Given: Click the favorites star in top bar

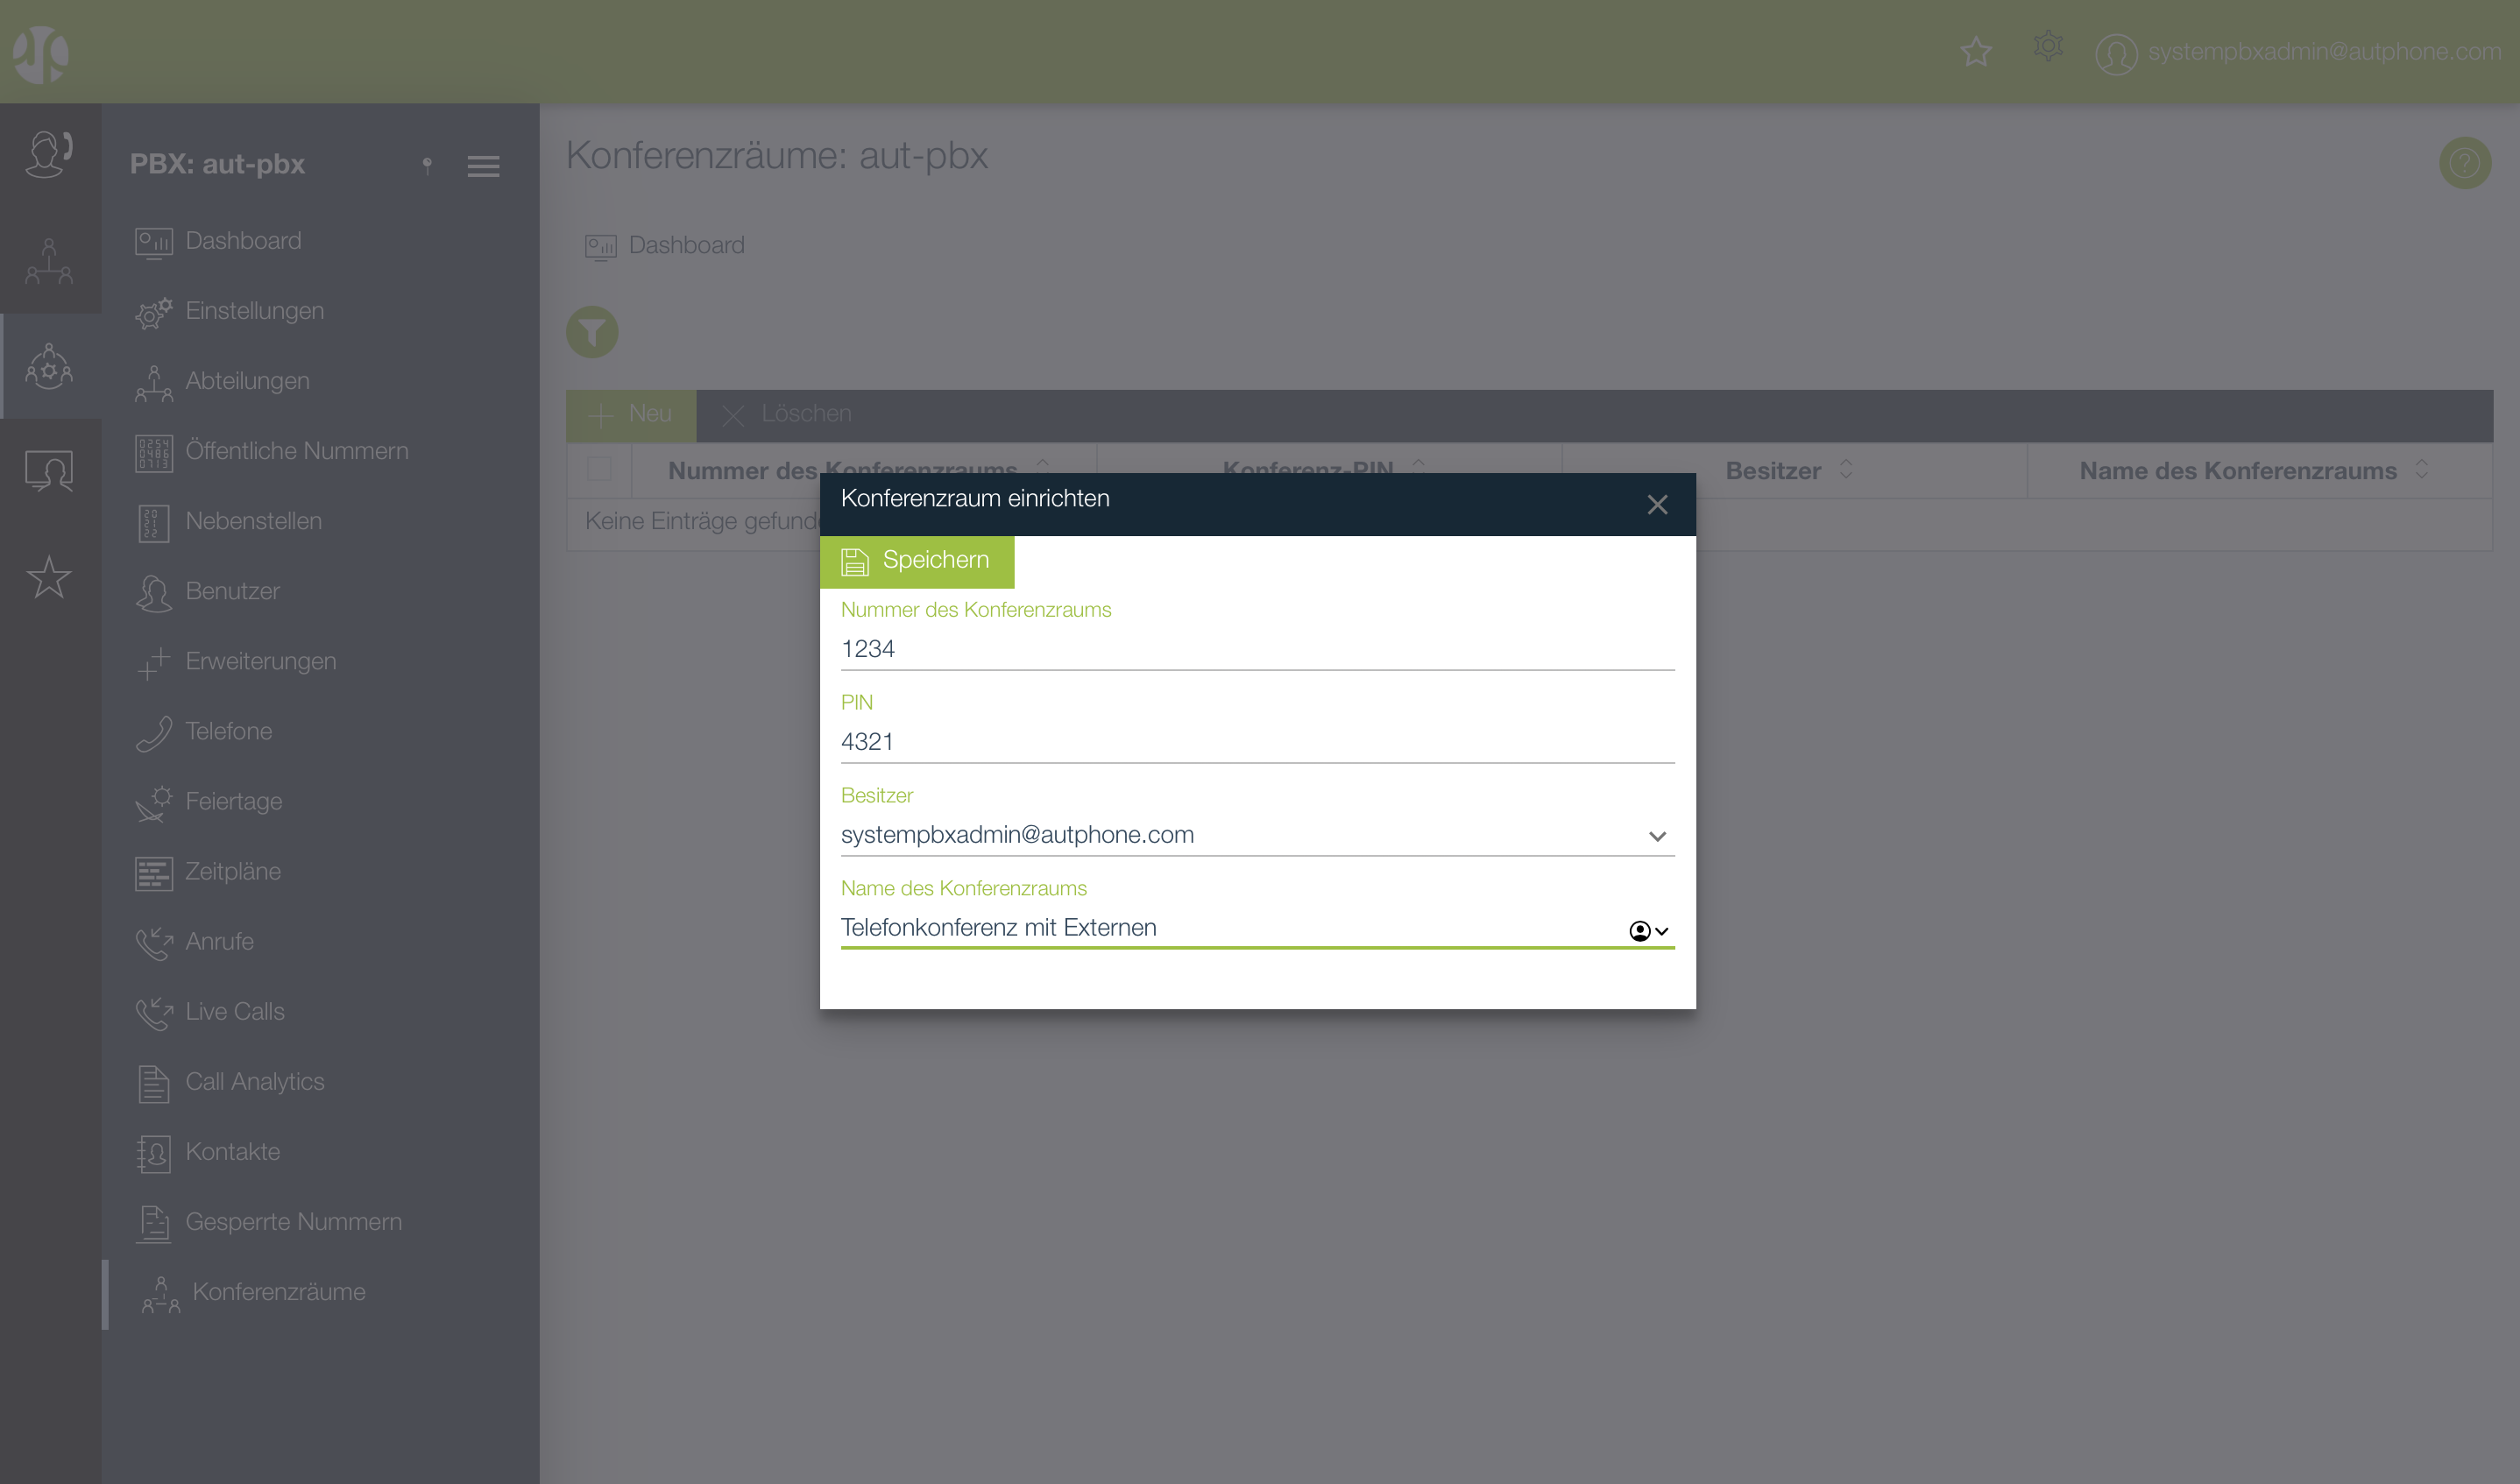Looking at the screenshot, I should pyautogui.click(x=1975, y=51).
